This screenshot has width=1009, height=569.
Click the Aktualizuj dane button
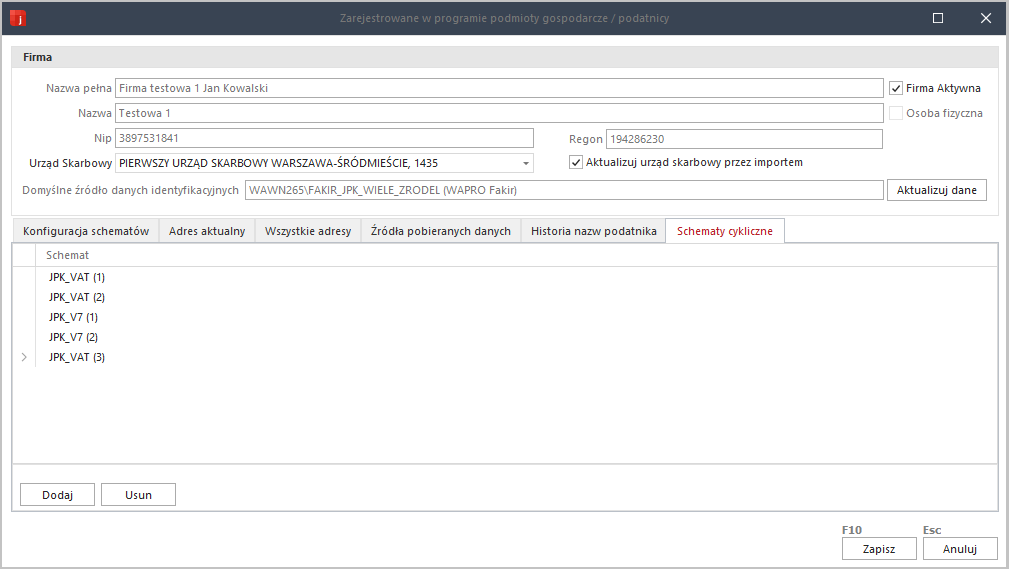(x=936, y=190)
